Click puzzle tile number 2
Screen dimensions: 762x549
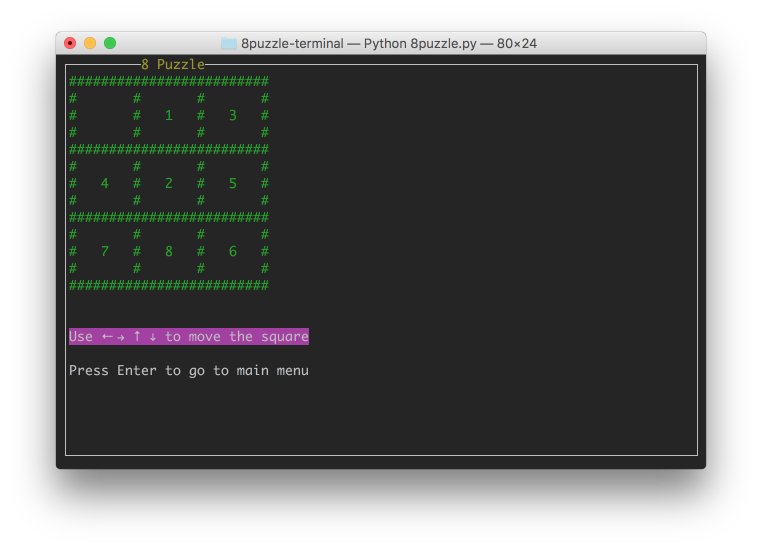169,183
